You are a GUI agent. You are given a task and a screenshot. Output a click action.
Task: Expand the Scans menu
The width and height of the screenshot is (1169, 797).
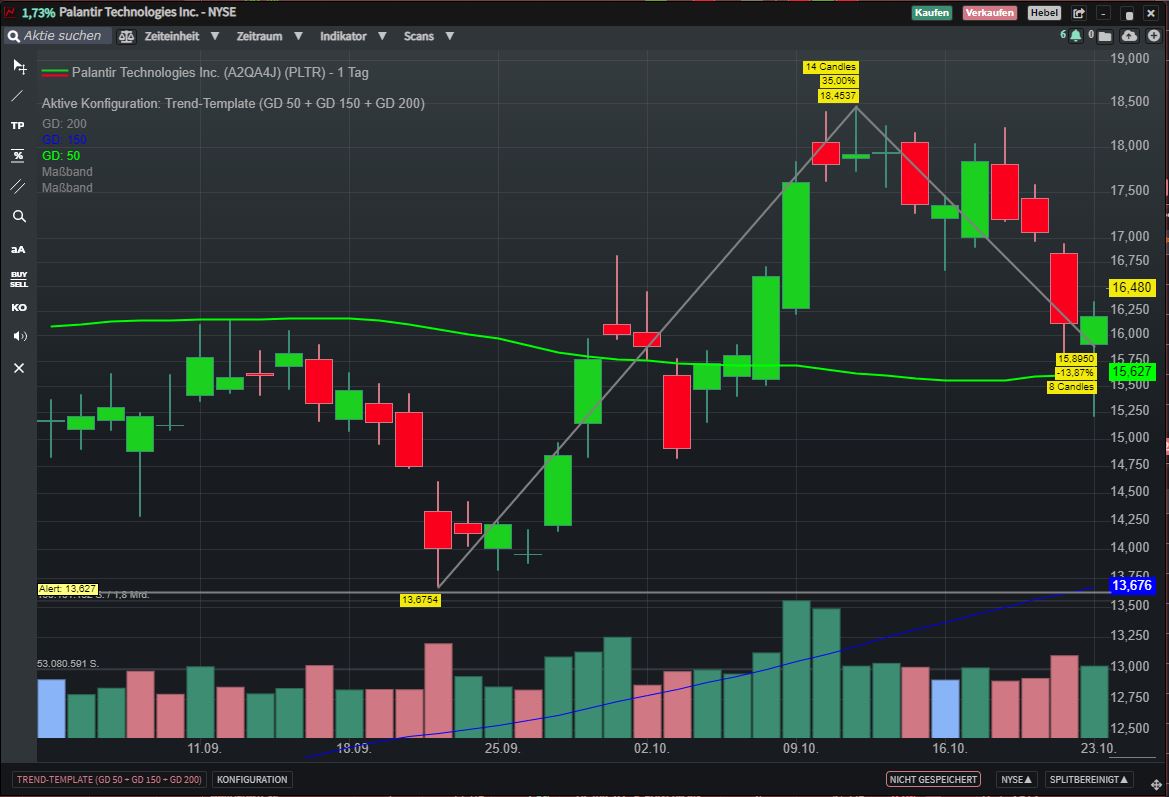tap(429, 36)
